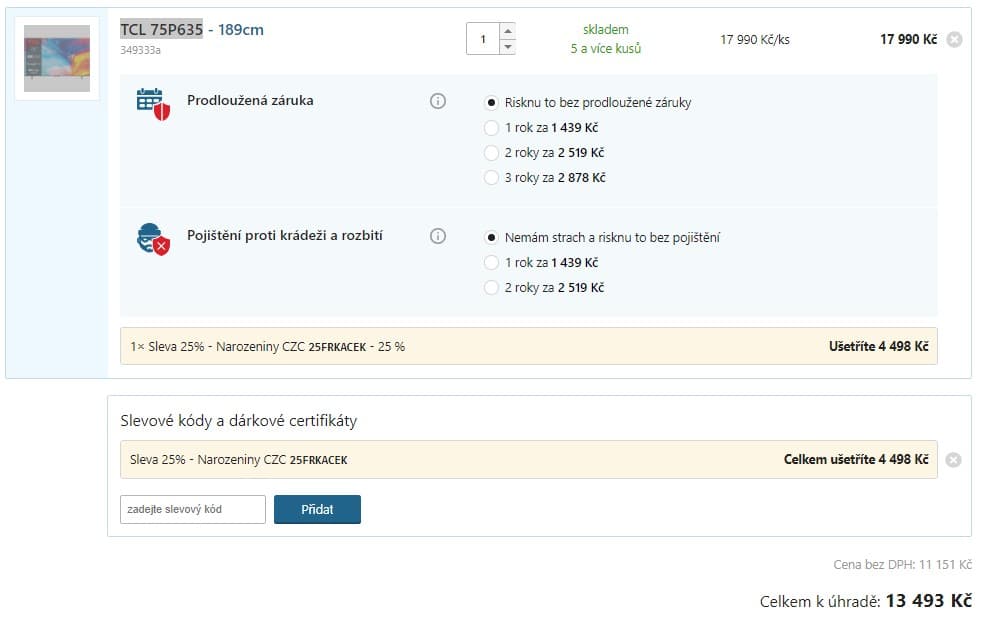The image size is (982, 627).
Task: Click the skladem 5 a více kusů text
Action: pos(606,39)
